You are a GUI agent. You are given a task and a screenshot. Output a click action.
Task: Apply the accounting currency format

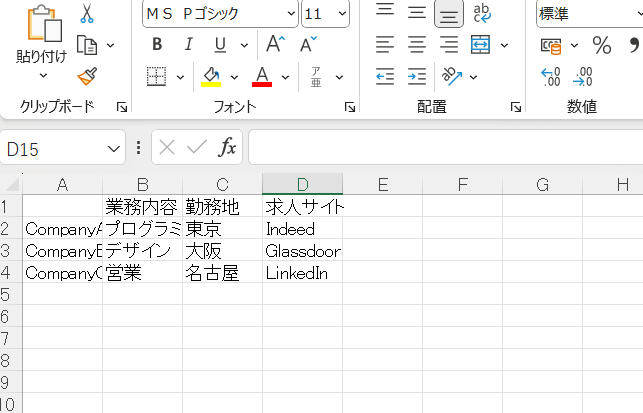coord(551,45)
